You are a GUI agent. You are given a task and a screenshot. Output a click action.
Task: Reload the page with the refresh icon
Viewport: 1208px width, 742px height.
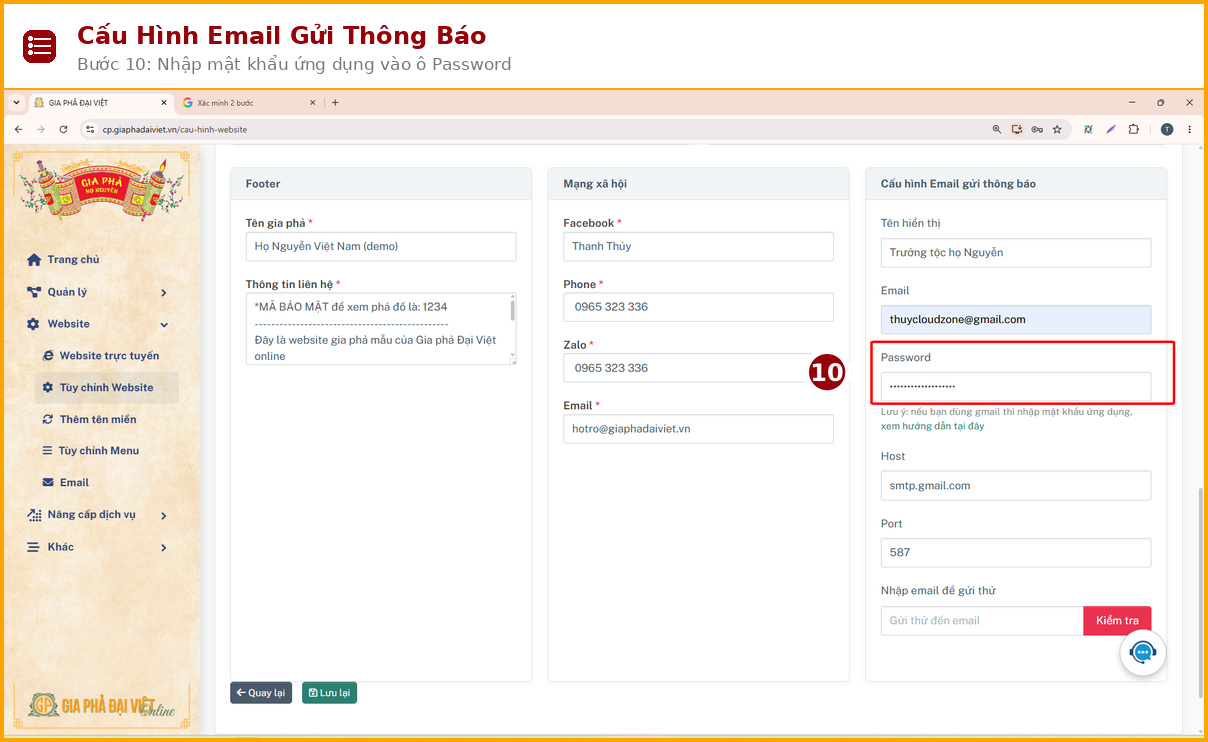(63, 129)
